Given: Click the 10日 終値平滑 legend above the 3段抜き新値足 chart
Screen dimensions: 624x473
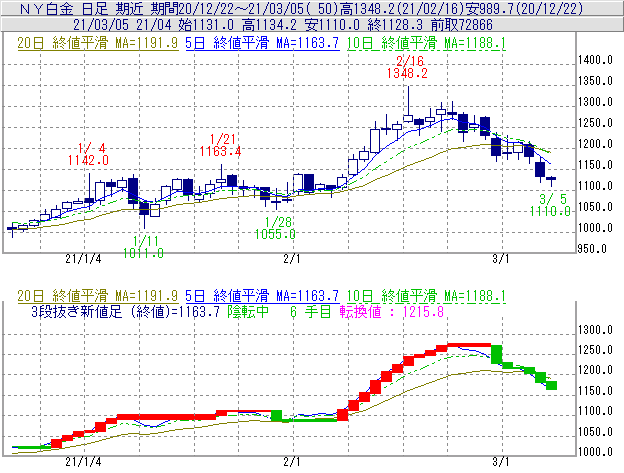Looking at the screenshot, I should click(426, 296).
